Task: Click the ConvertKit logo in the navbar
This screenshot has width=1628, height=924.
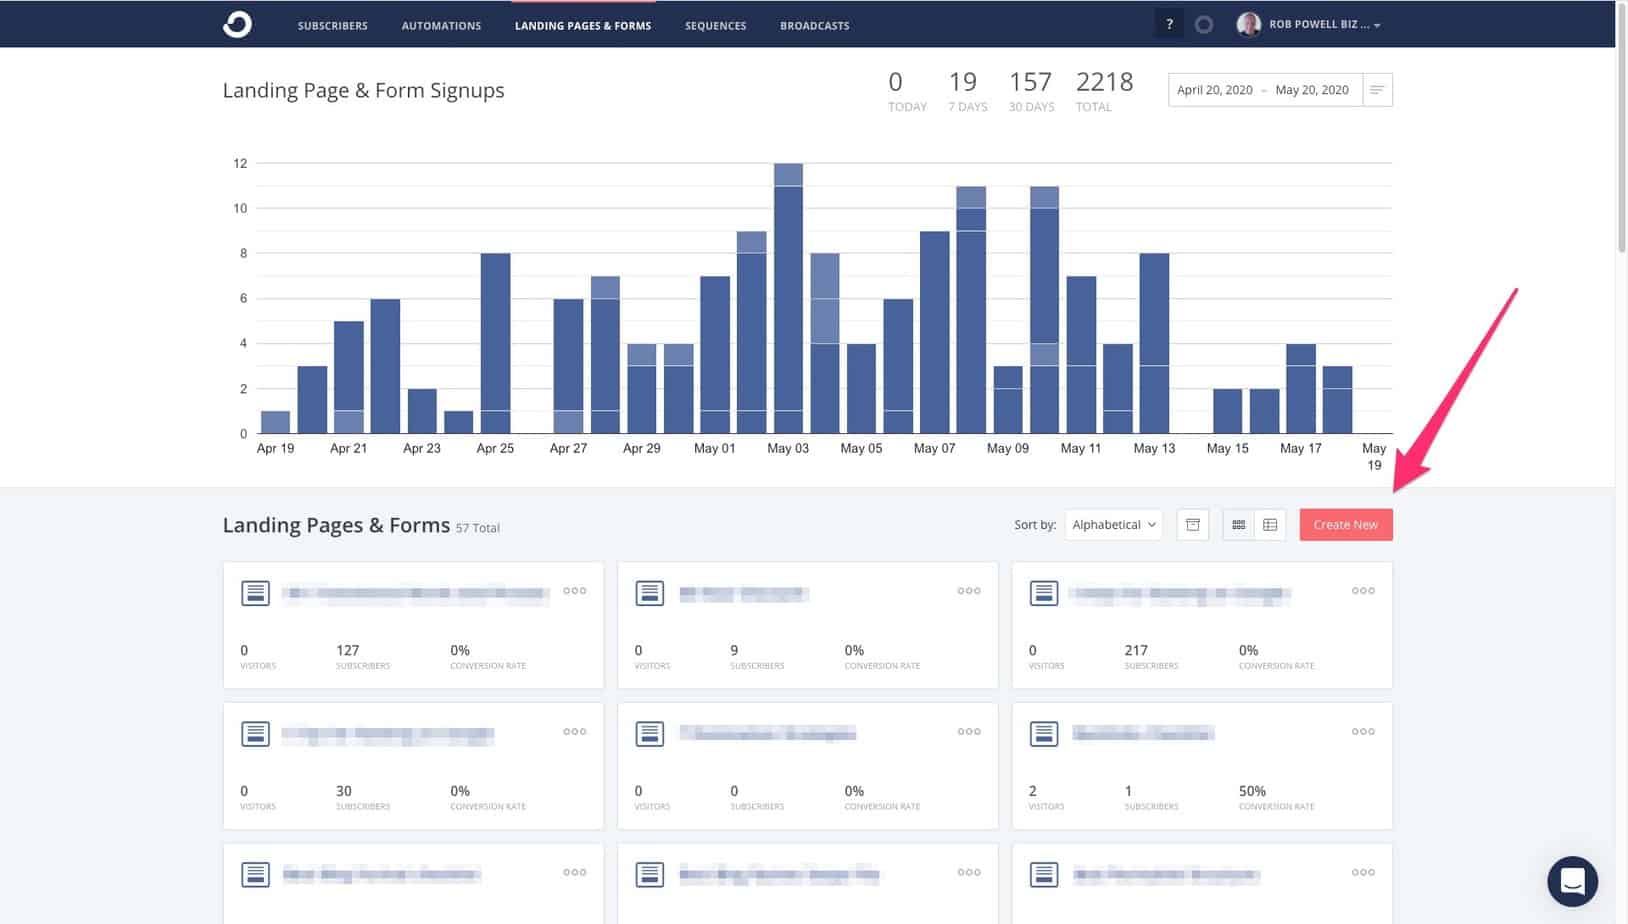Action: [237, 24]
